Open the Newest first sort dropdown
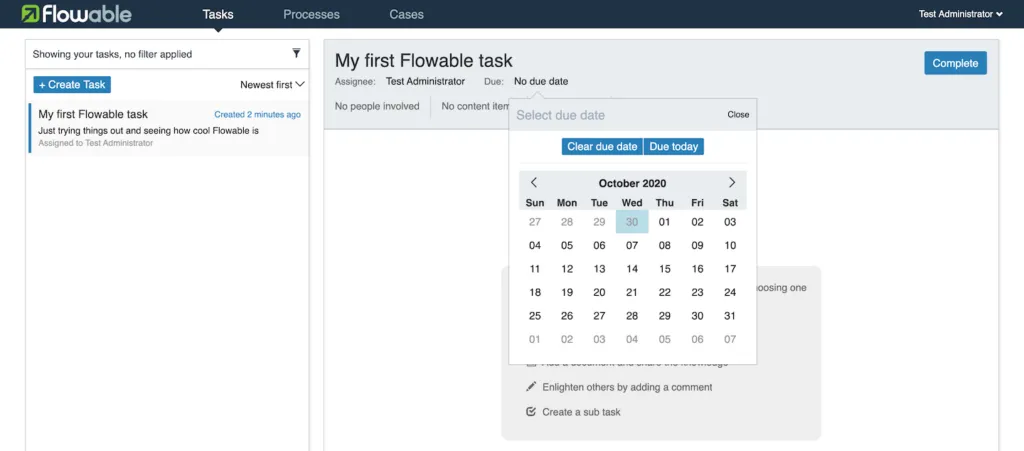The image size is (1024, 451). coord(272,85)
